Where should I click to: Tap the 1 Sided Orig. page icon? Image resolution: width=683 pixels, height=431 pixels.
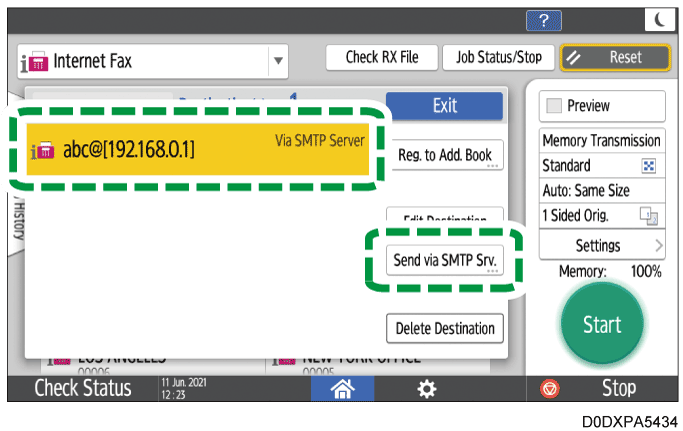[x=648, y=215]
